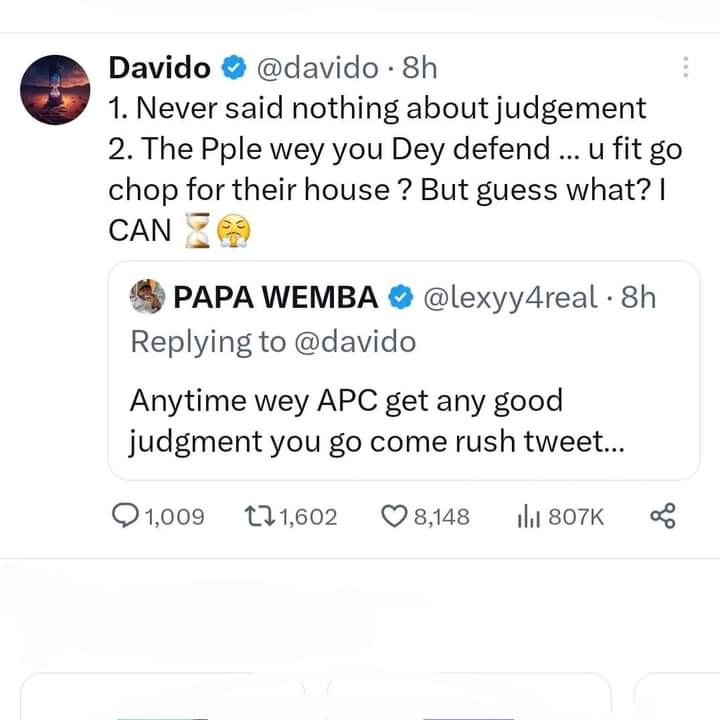
Task: Click @davido in the Replying to line
Action: (x=355, y=341)
